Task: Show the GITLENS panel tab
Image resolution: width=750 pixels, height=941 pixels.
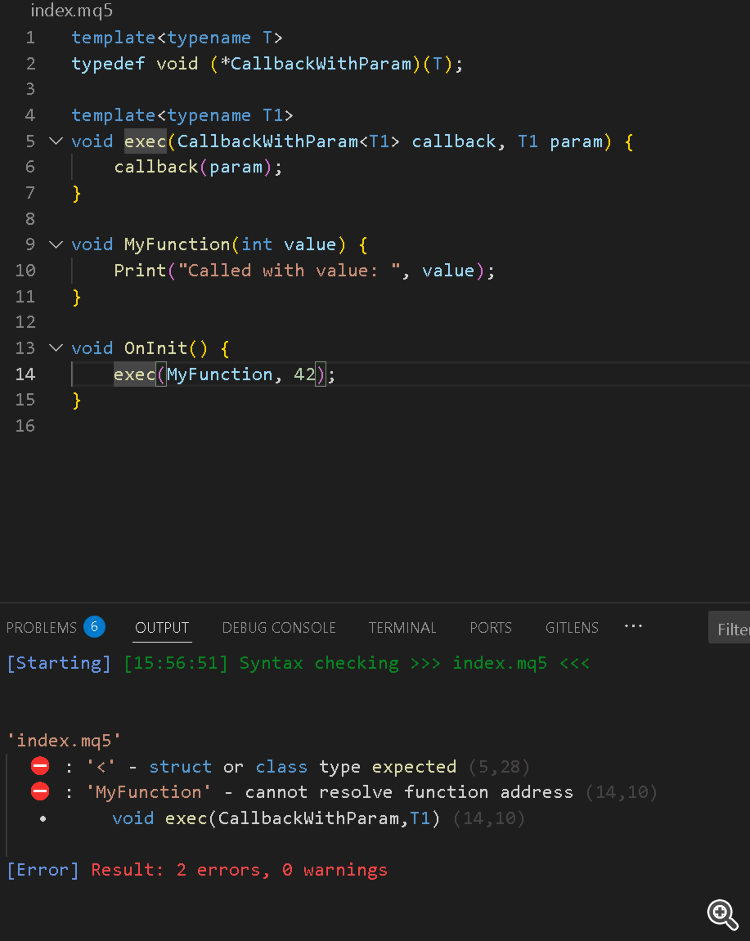Action: [572, 628]
